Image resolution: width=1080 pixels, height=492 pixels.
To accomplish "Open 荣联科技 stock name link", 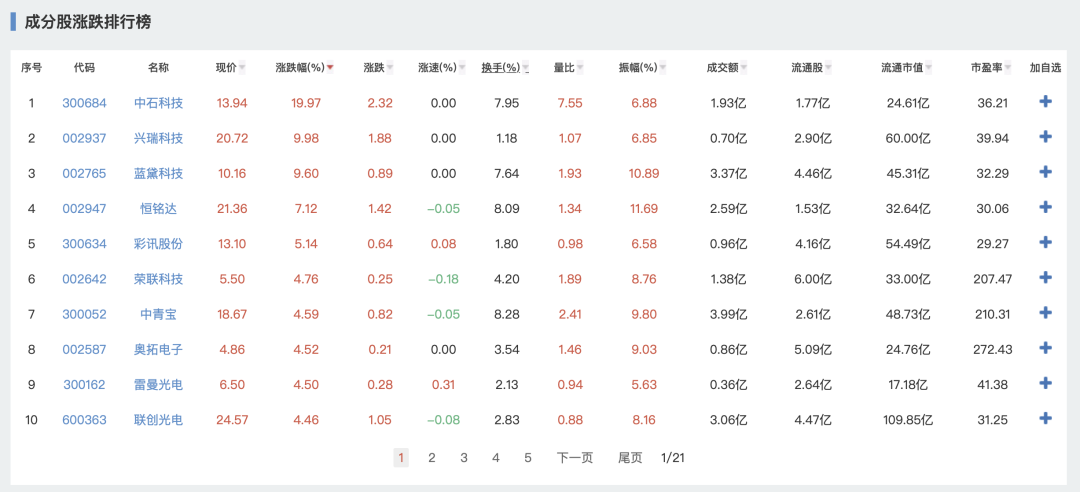I will tap(158, 279).
